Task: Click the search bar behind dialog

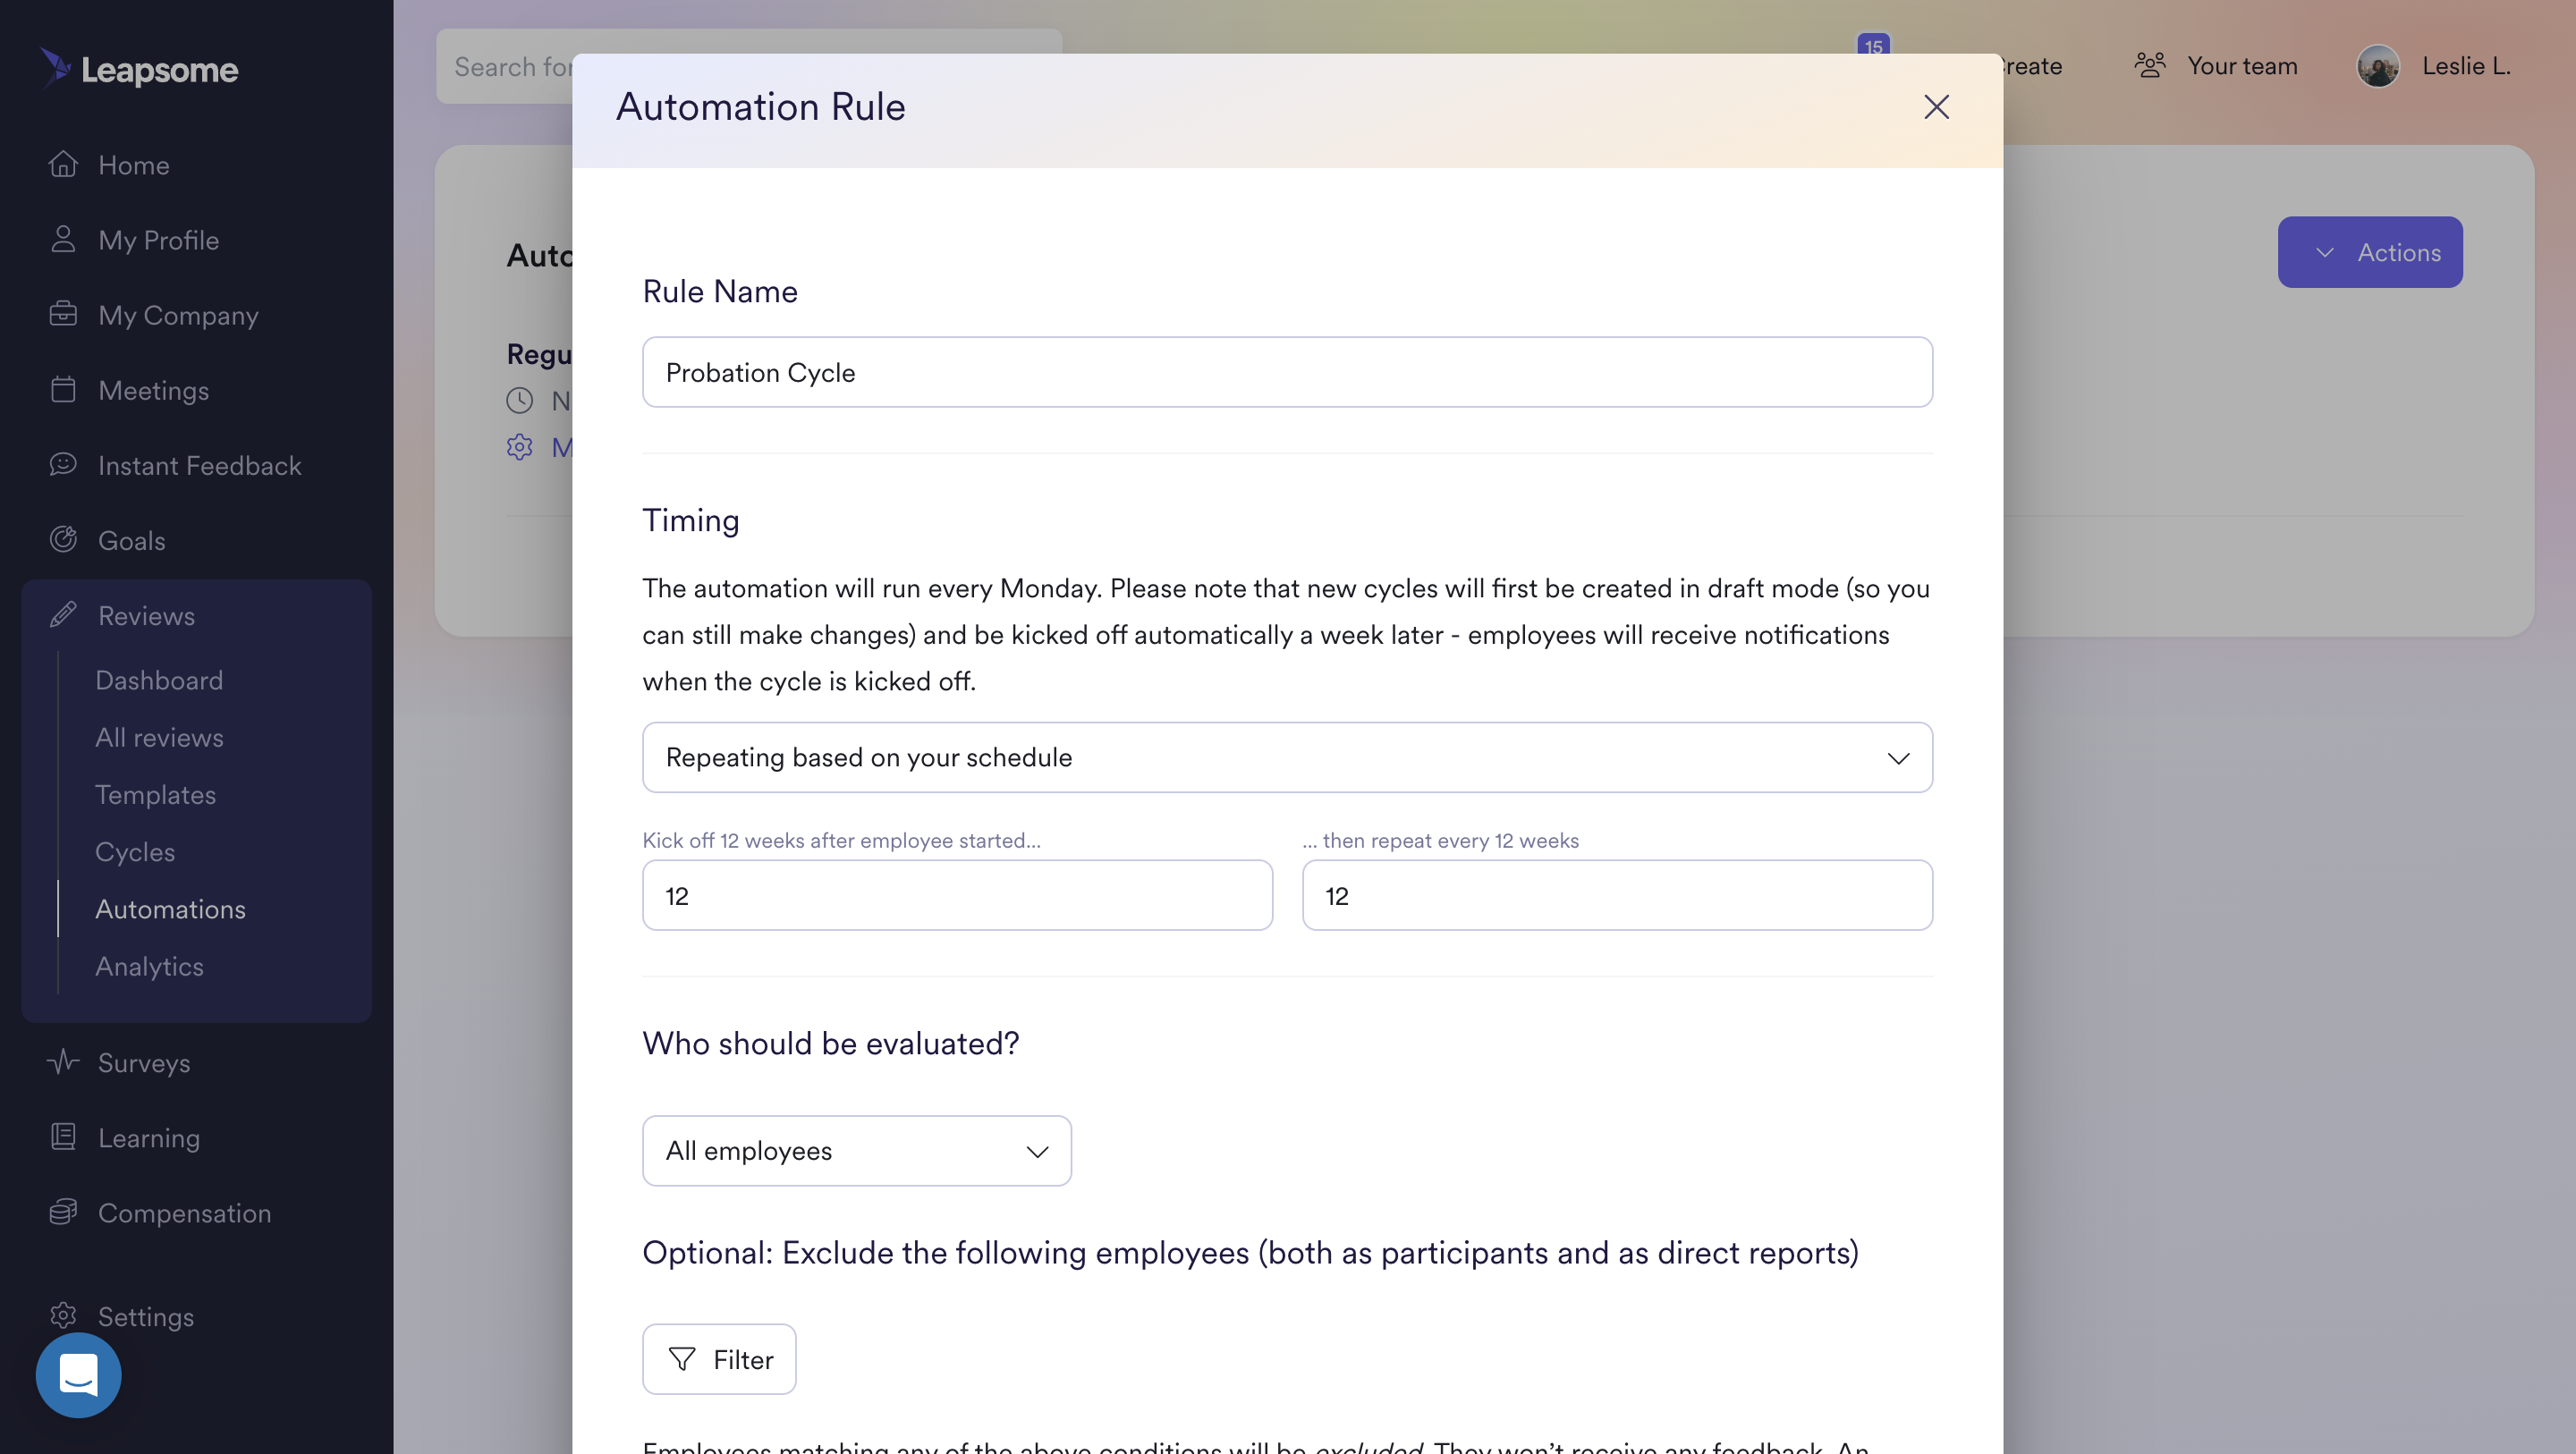Action: [x=504, y=66]
